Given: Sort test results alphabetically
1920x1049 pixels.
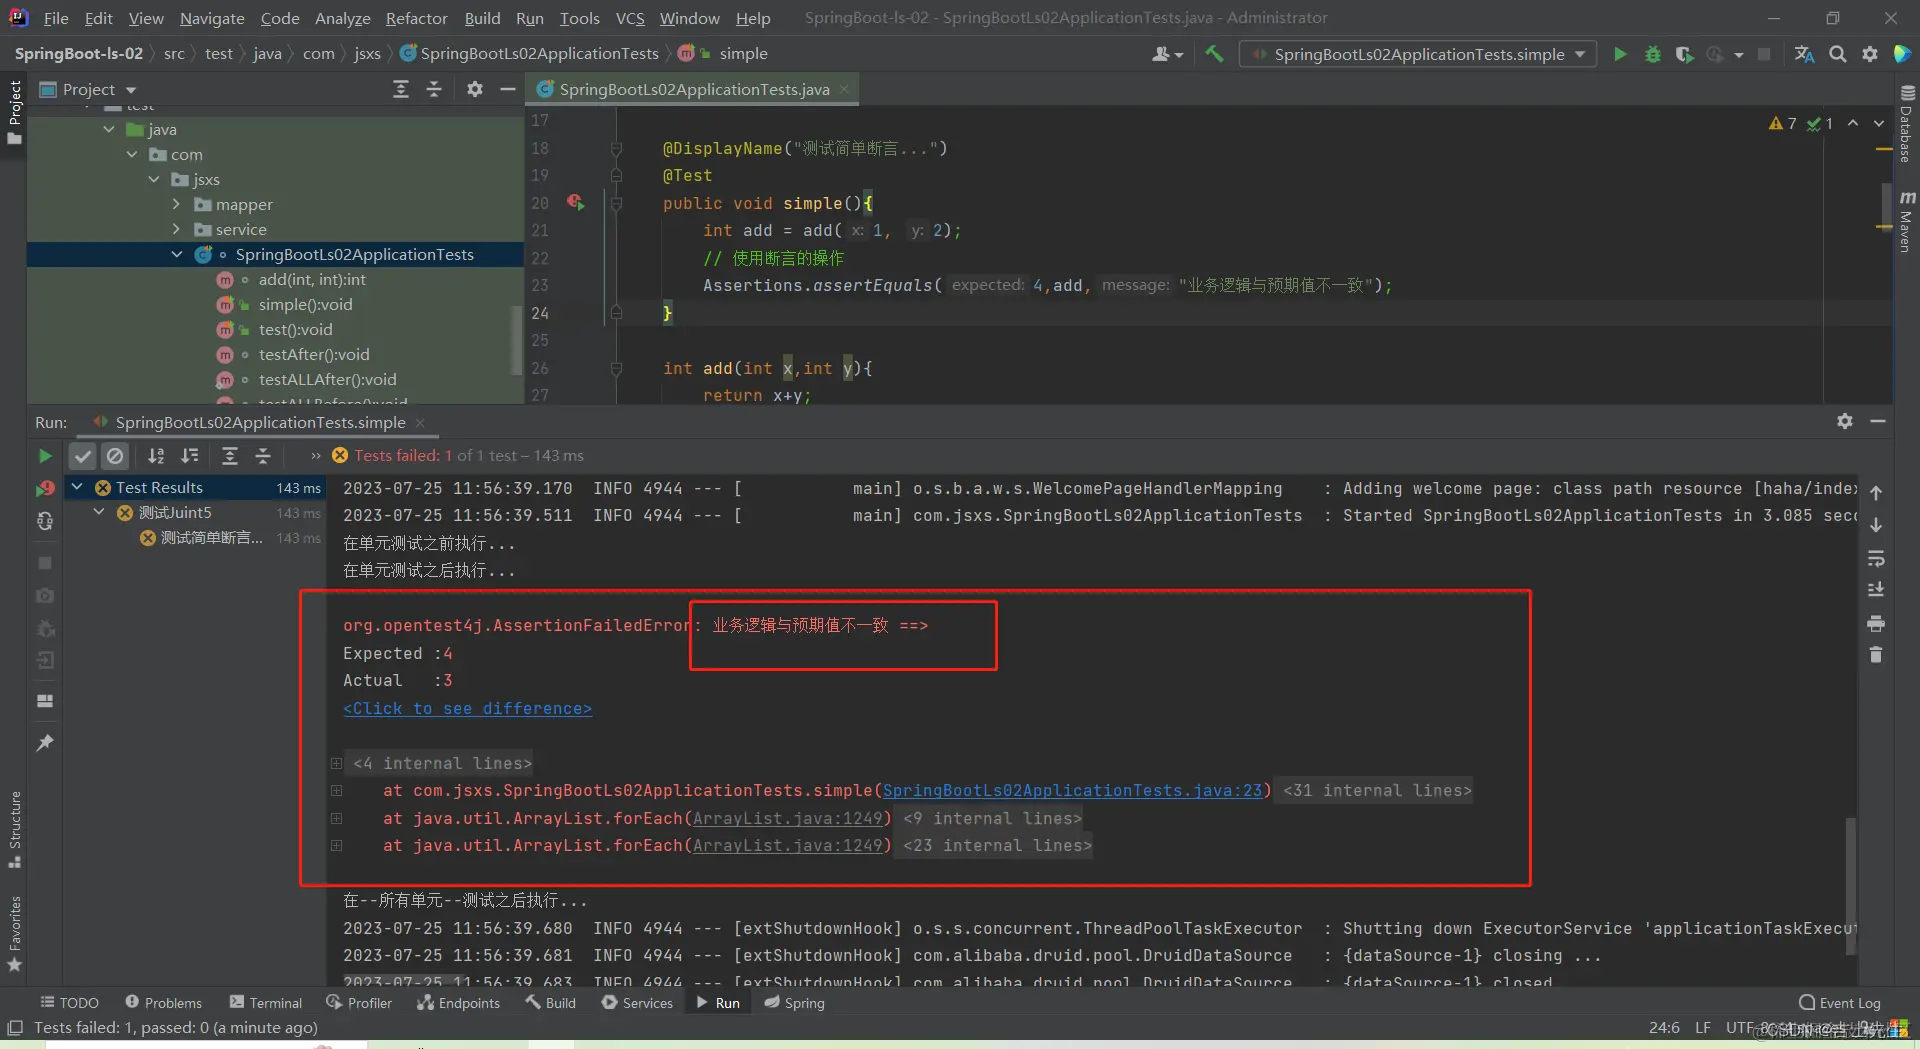Looking at the screenshot, I should (x=156, y=456).
